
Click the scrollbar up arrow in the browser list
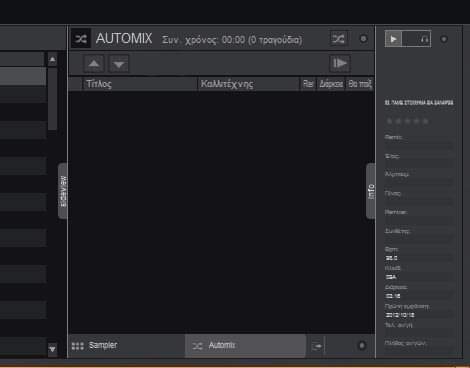point(52,60)
